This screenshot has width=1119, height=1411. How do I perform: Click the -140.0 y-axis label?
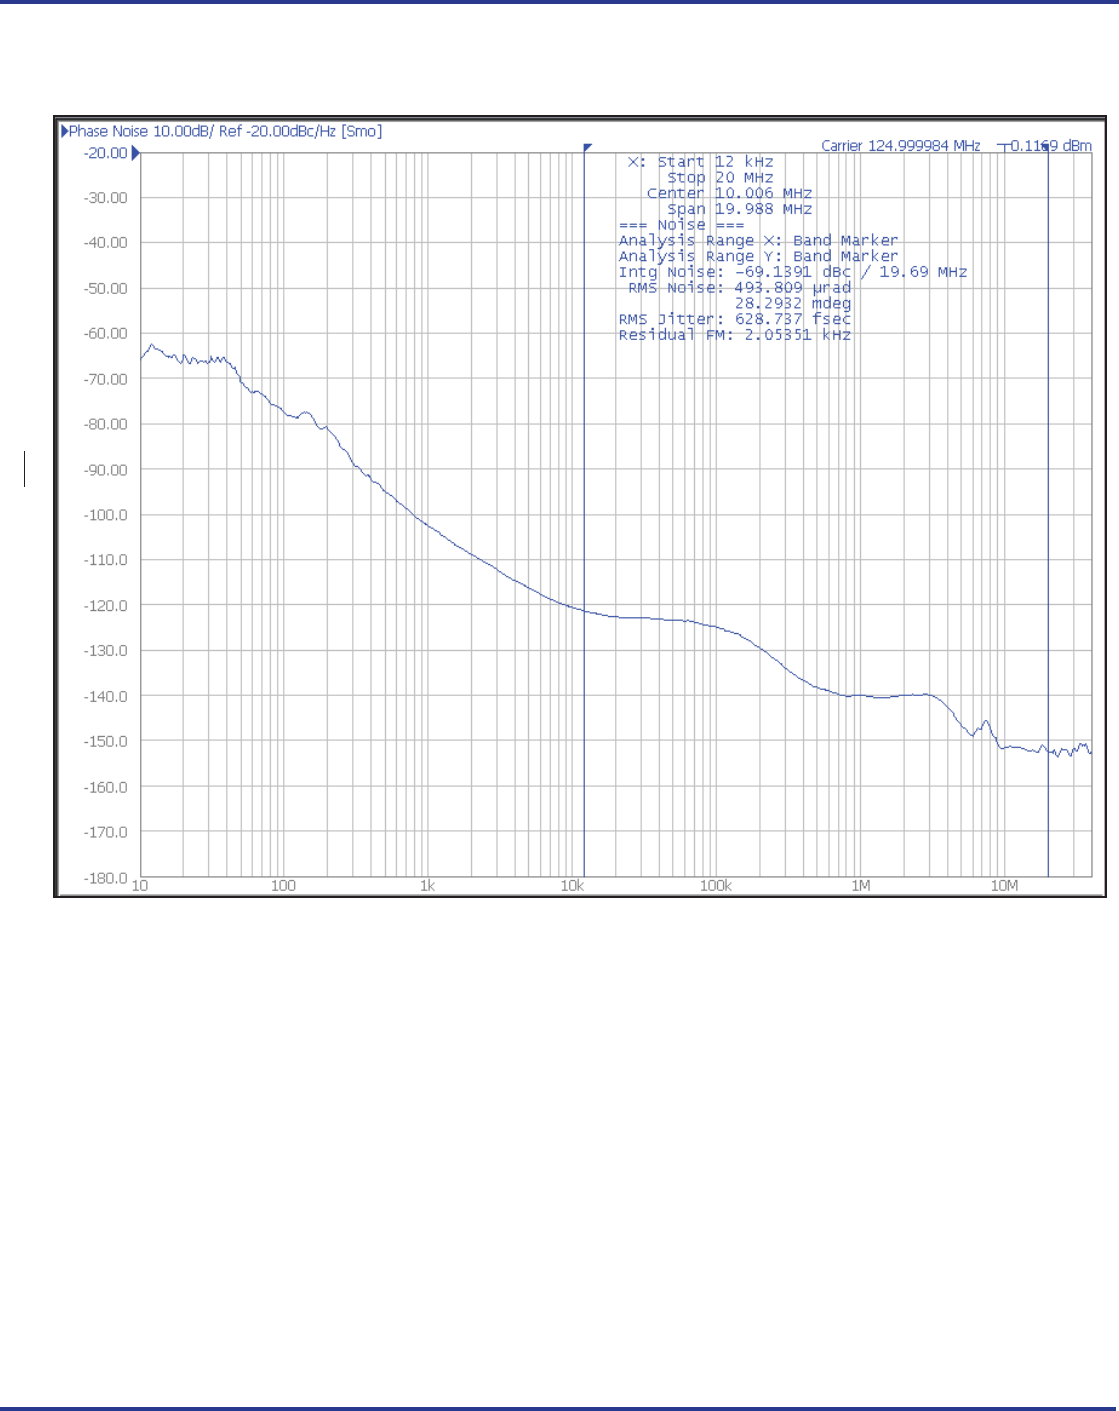(x=105, y=696)
